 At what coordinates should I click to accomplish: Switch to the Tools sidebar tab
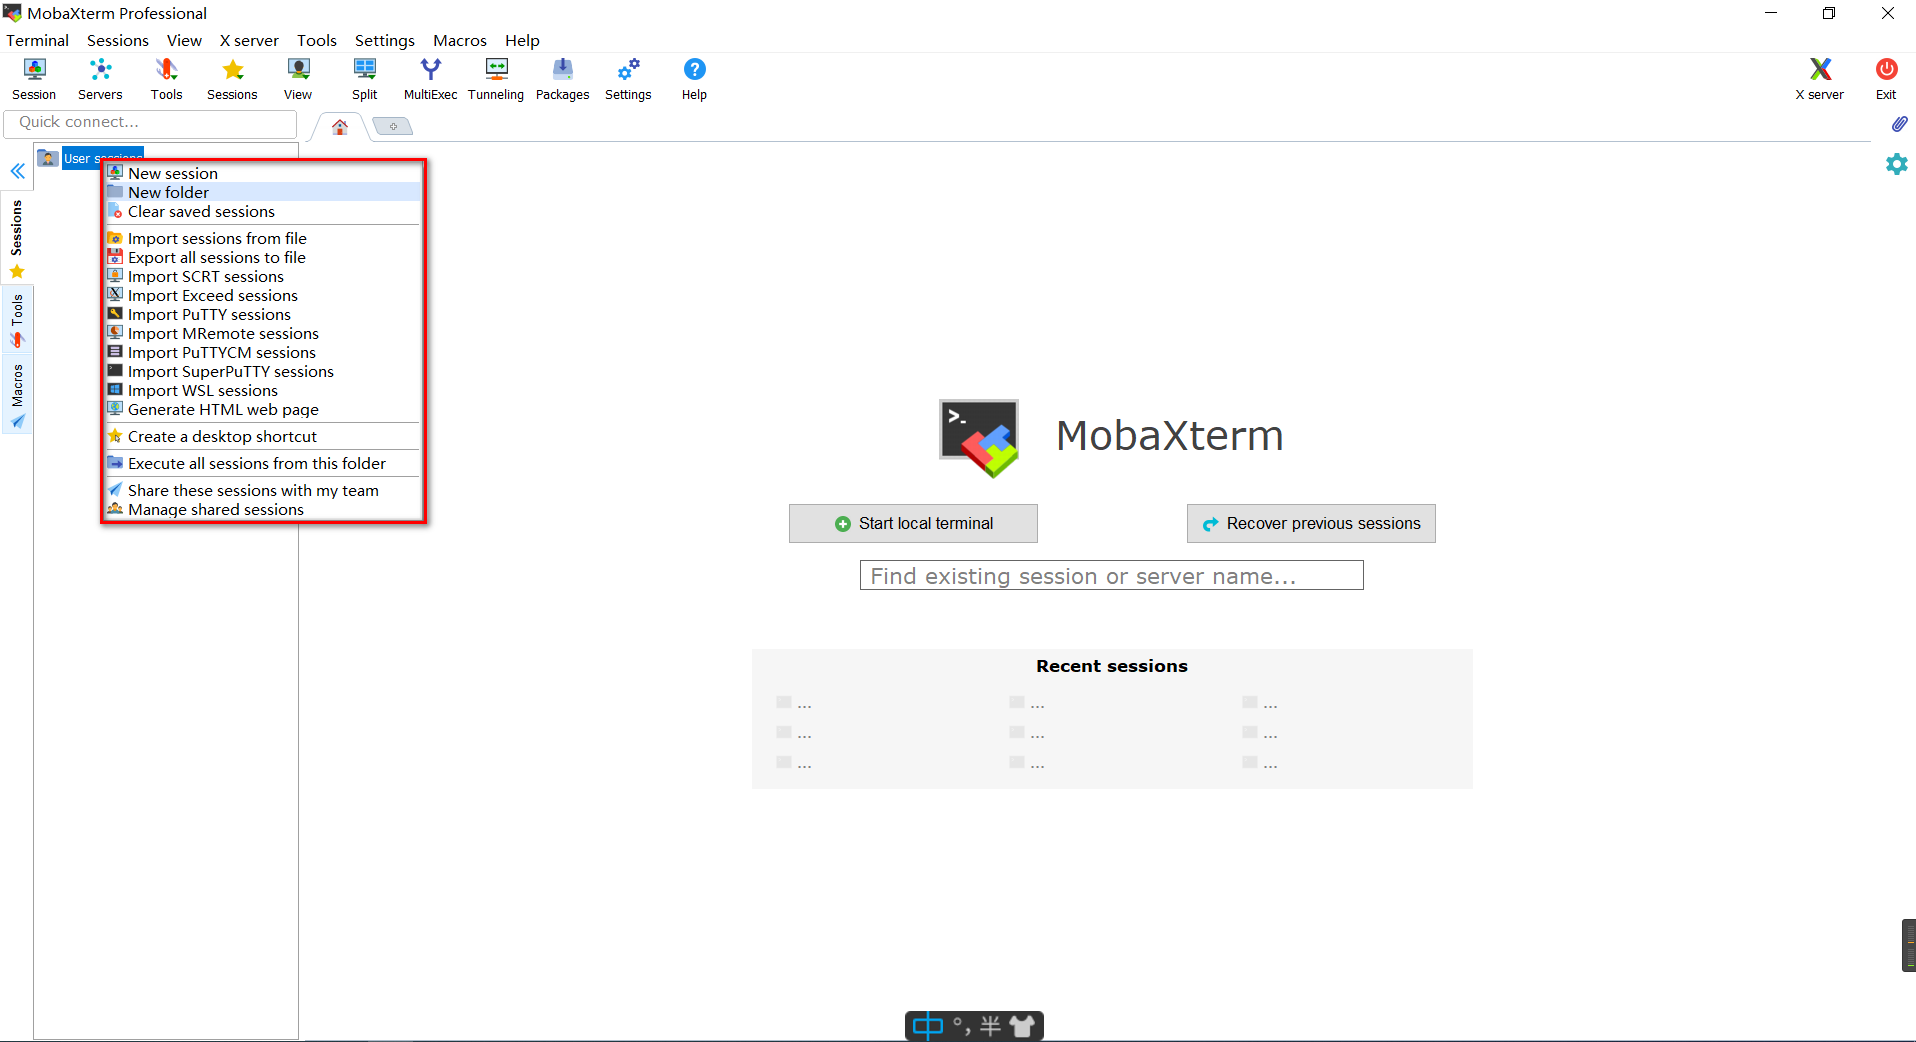[x=16, y=316]
